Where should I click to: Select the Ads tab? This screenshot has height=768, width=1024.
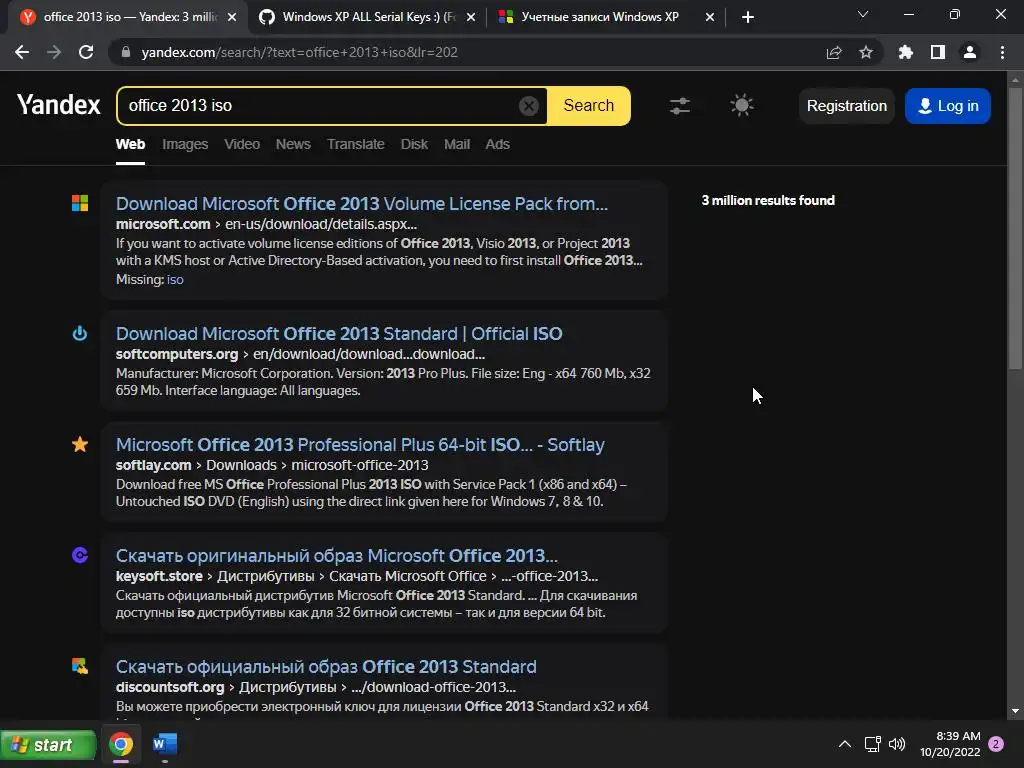point(497,144)
